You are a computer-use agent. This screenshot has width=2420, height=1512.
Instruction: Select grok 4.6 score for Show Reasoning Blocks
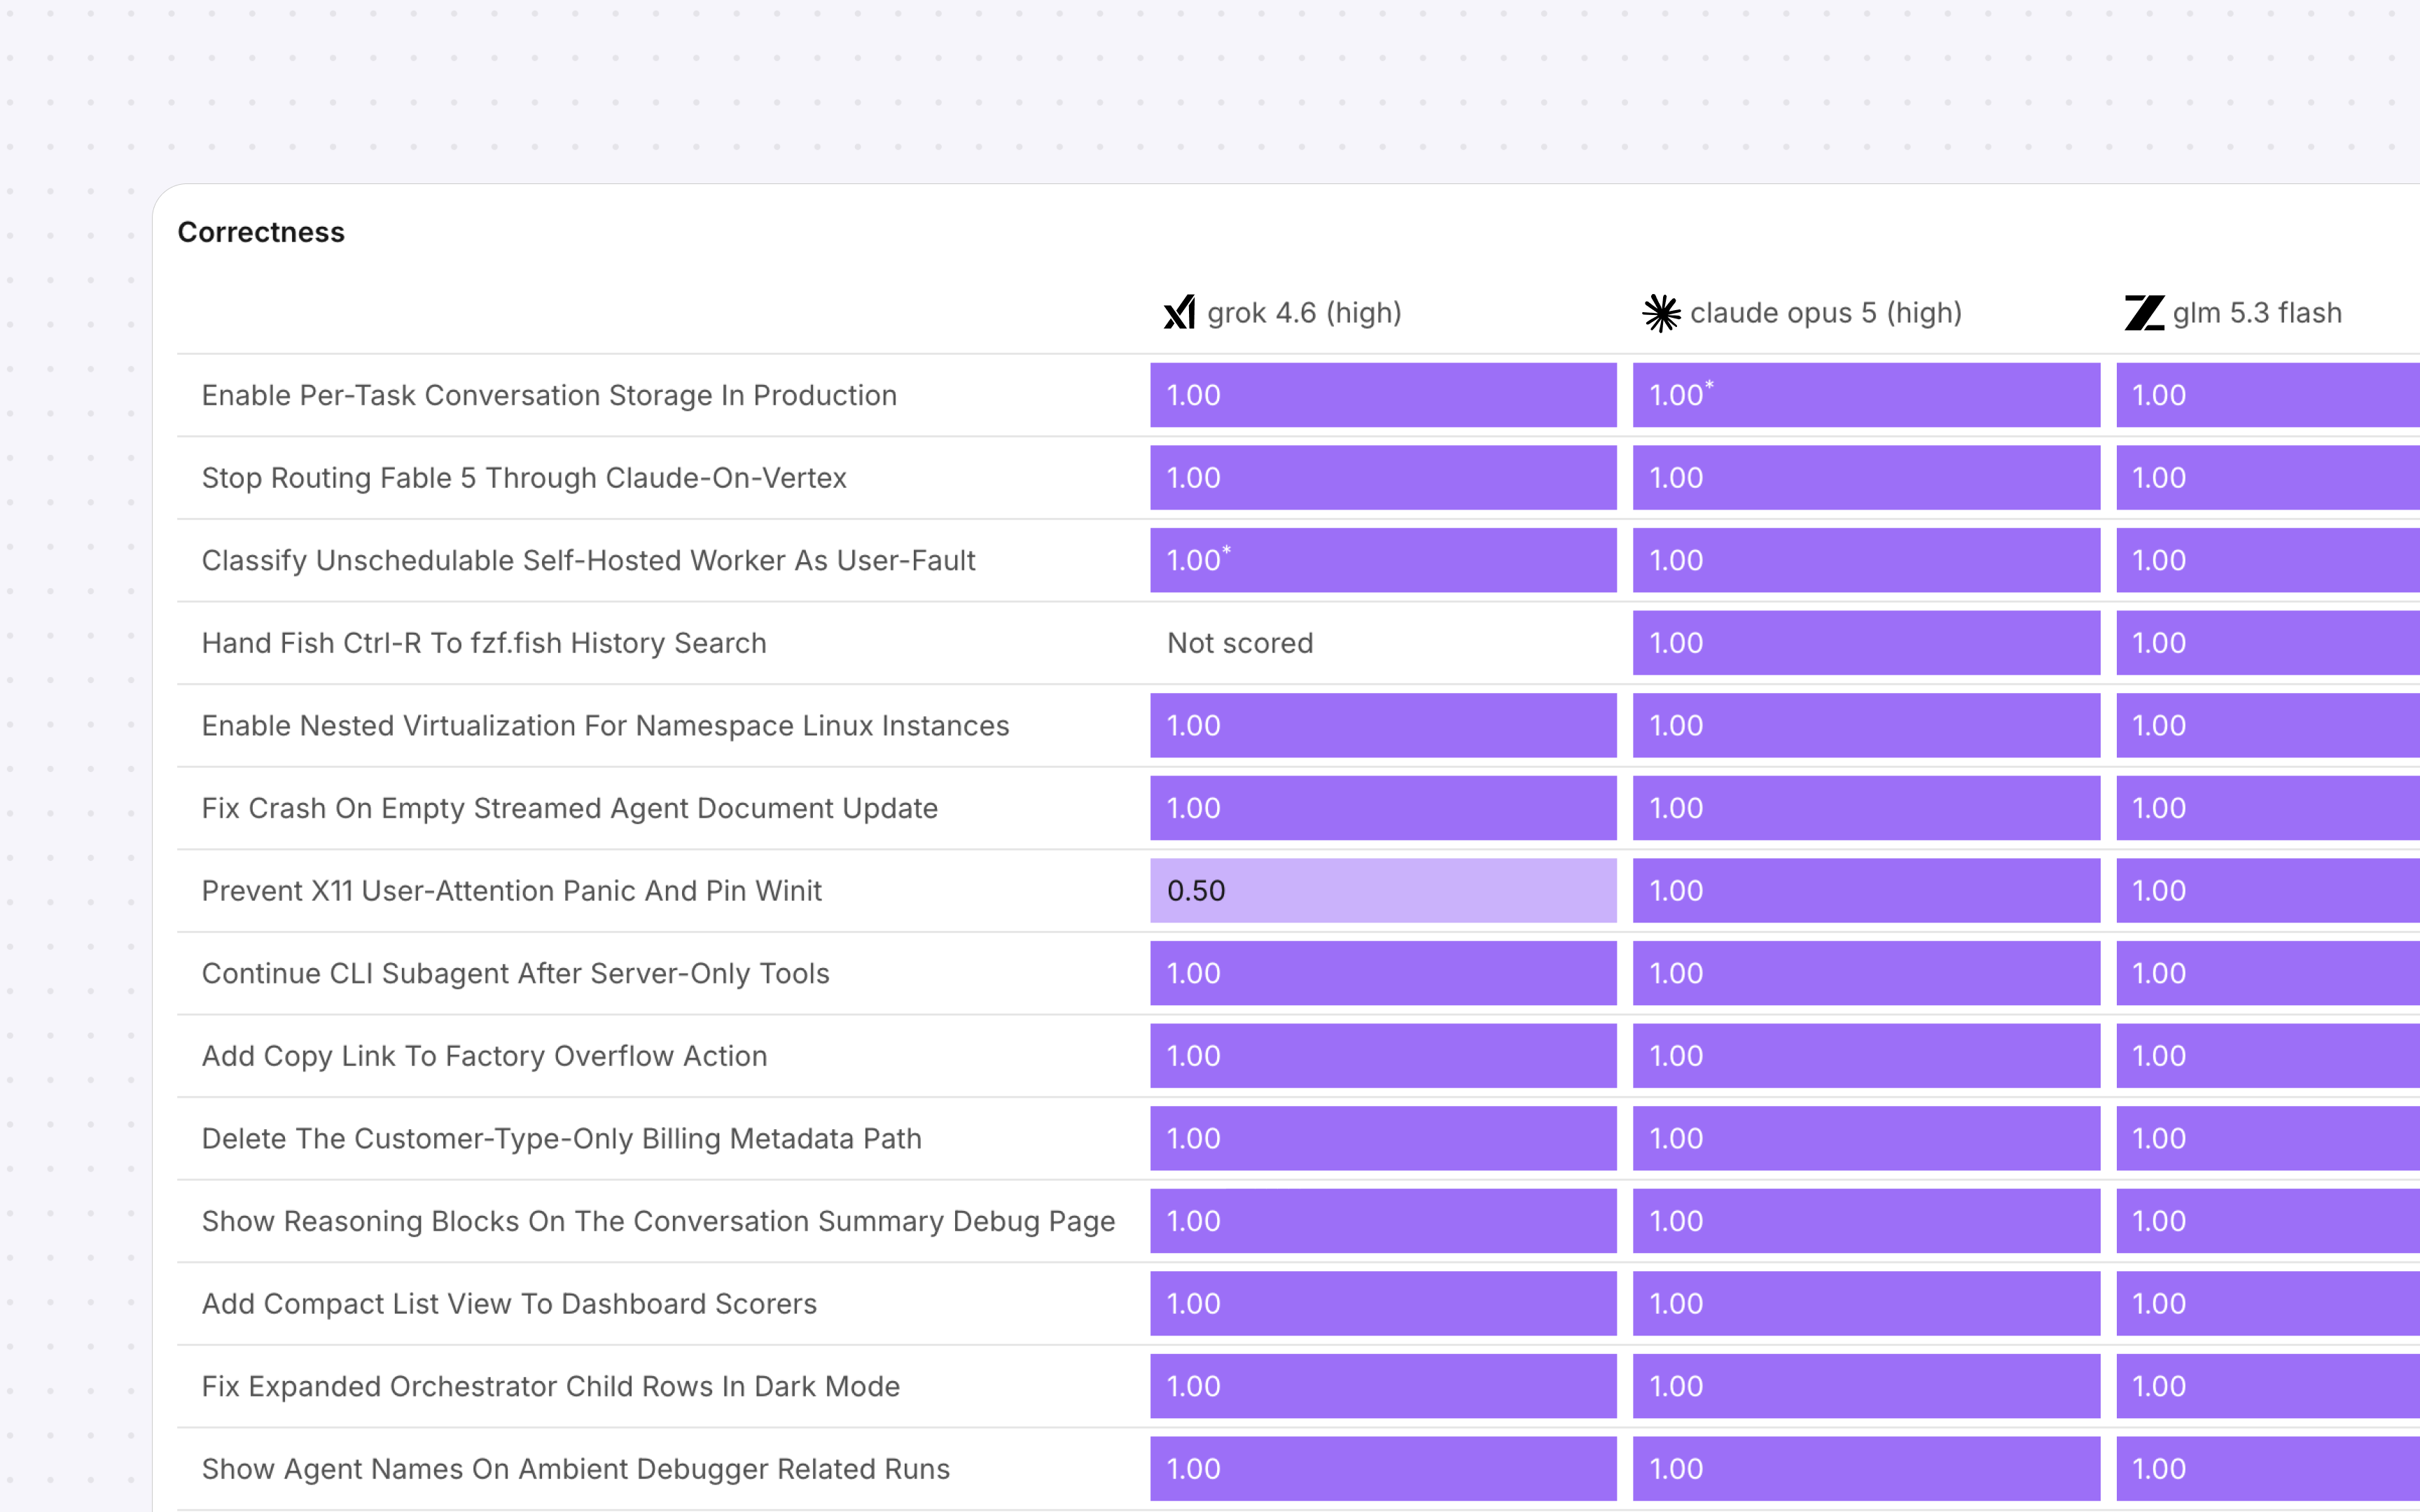pyautogui.click(x=1383, y=1221)
